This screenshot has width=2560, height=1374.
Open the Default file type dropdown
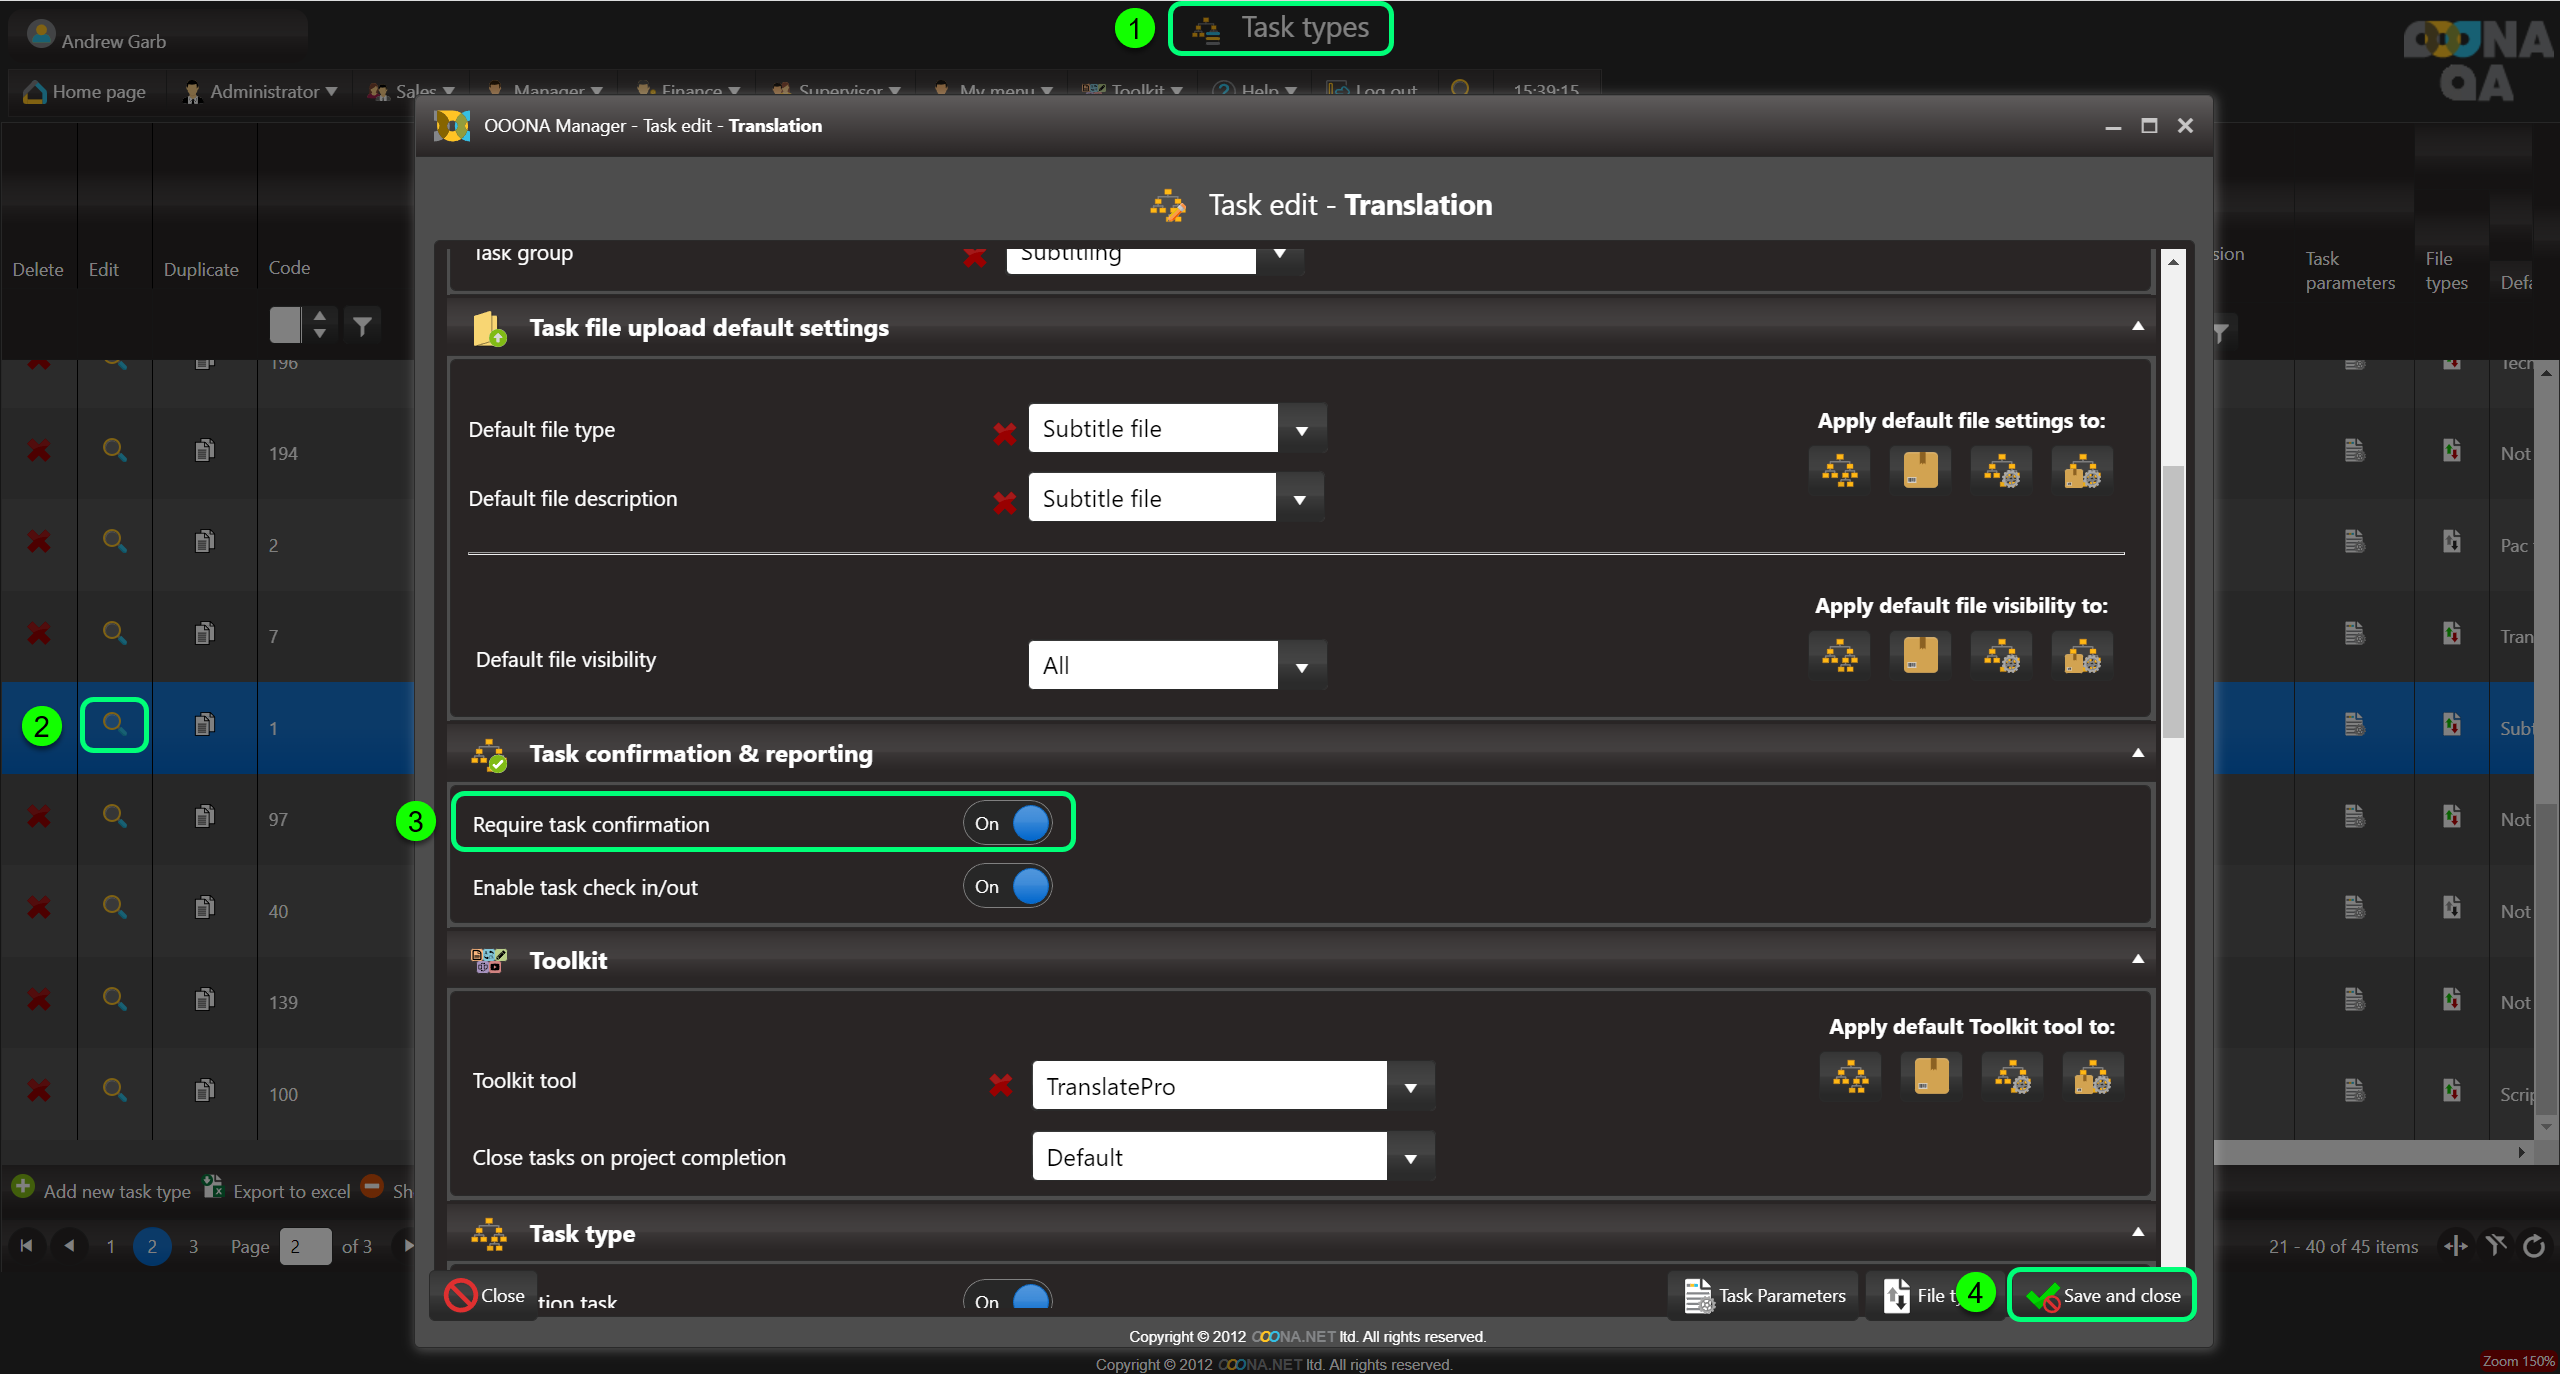click(x=1301, y=430)
